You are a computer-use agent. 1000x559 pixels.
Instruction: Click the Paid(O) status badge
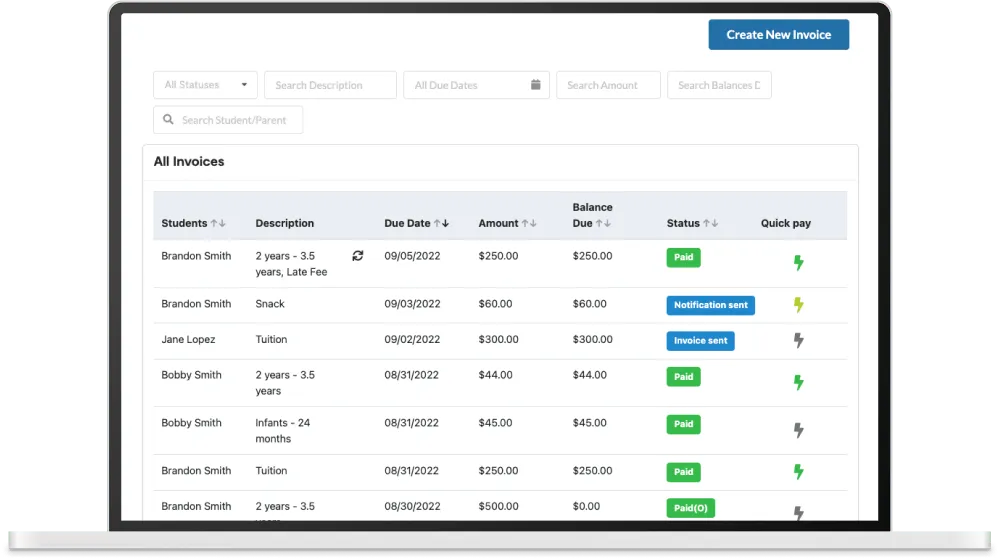691,508
